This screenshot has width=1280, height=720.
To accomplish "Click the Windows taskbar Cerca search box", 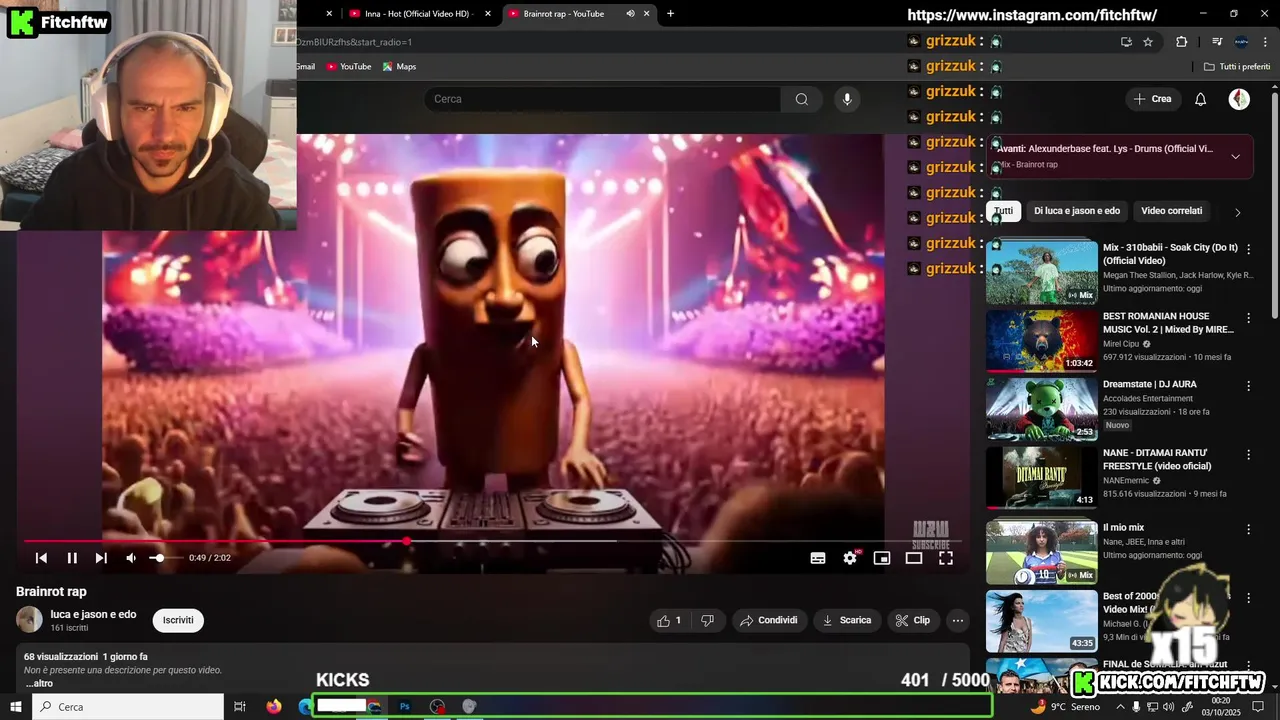I will pos(128,707).
